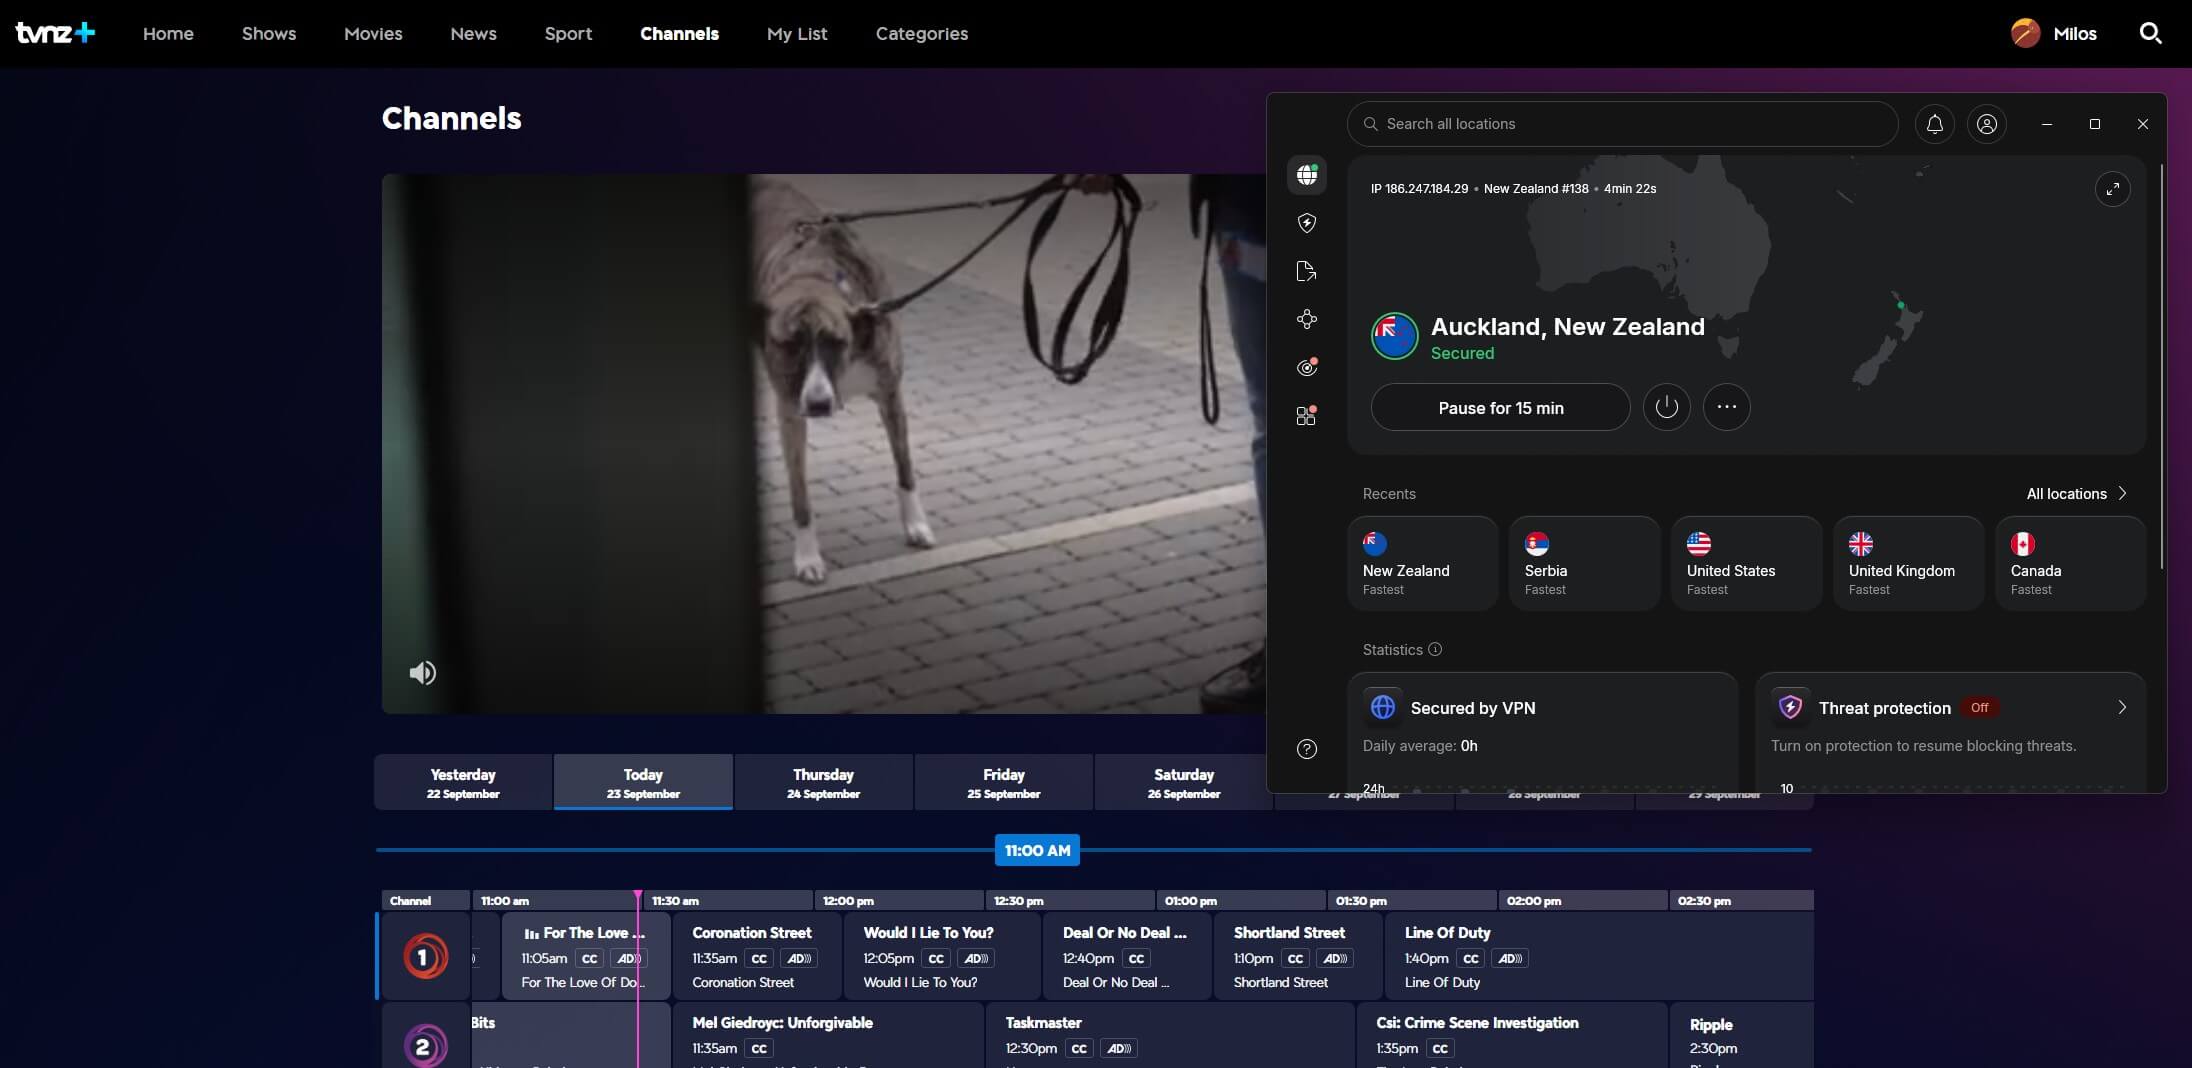Open VPN account profile icon
2192x1068 pixels.
(1986, 124)
